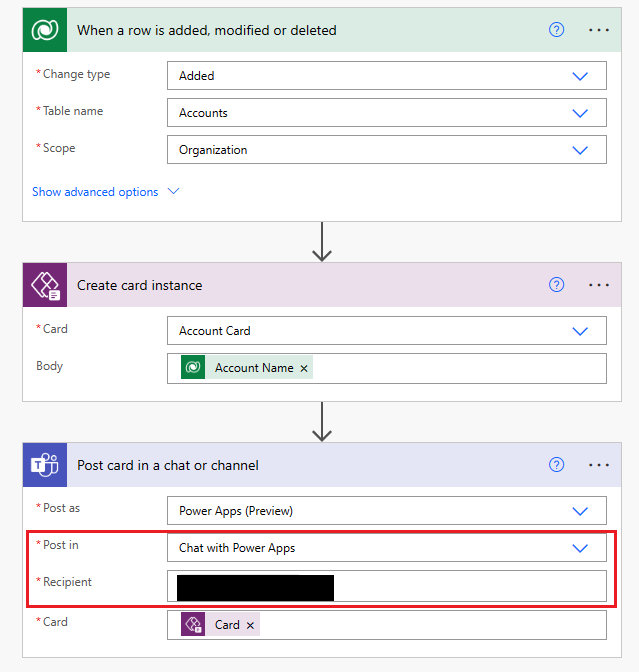This screenshot has height=672, width=639.
Task: Click the Create card instance connector icon
Action: (x=45, y=285)
